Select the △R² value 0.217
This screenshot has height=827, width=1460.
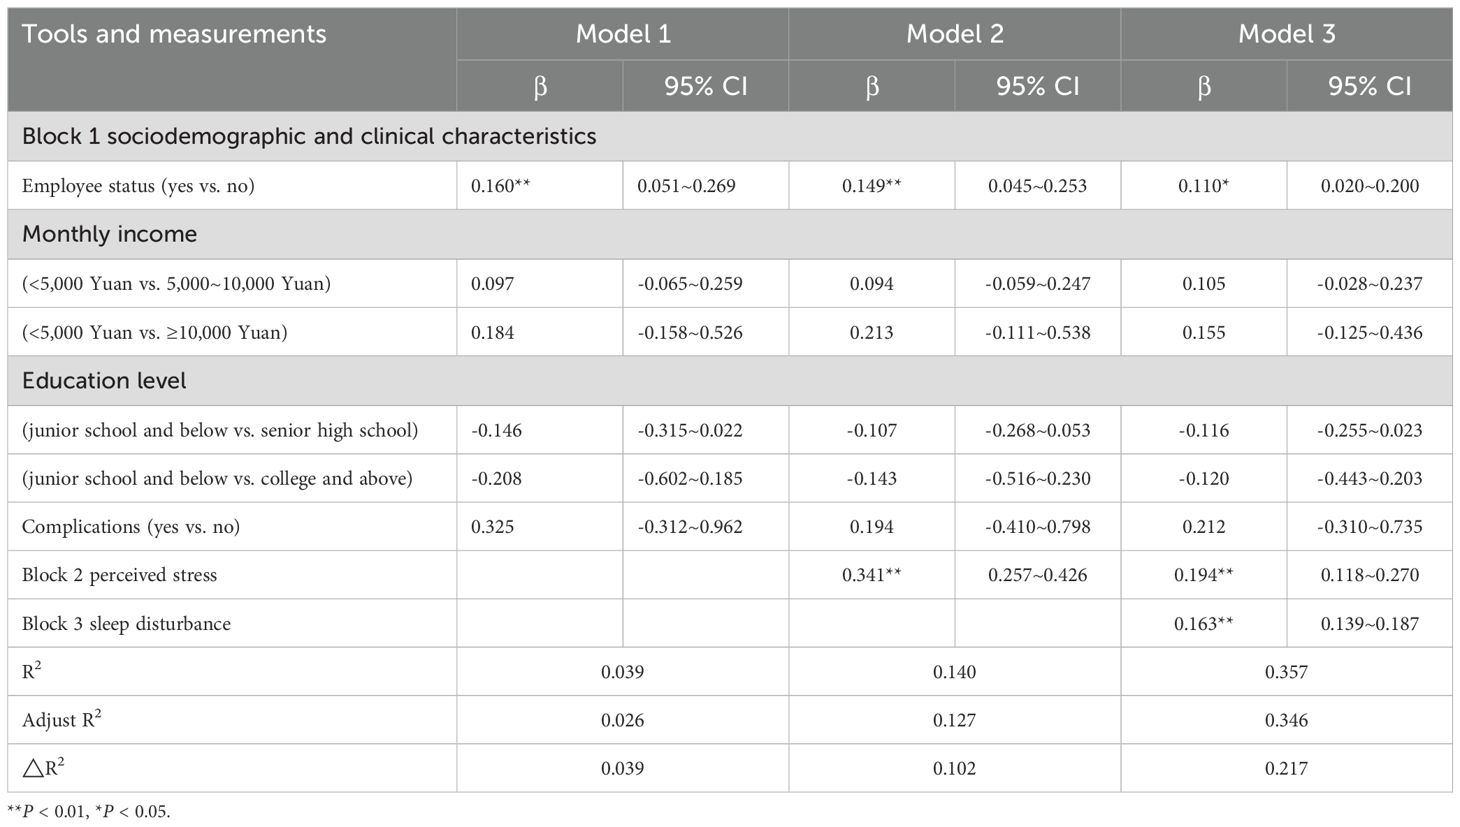point(1286,769)
